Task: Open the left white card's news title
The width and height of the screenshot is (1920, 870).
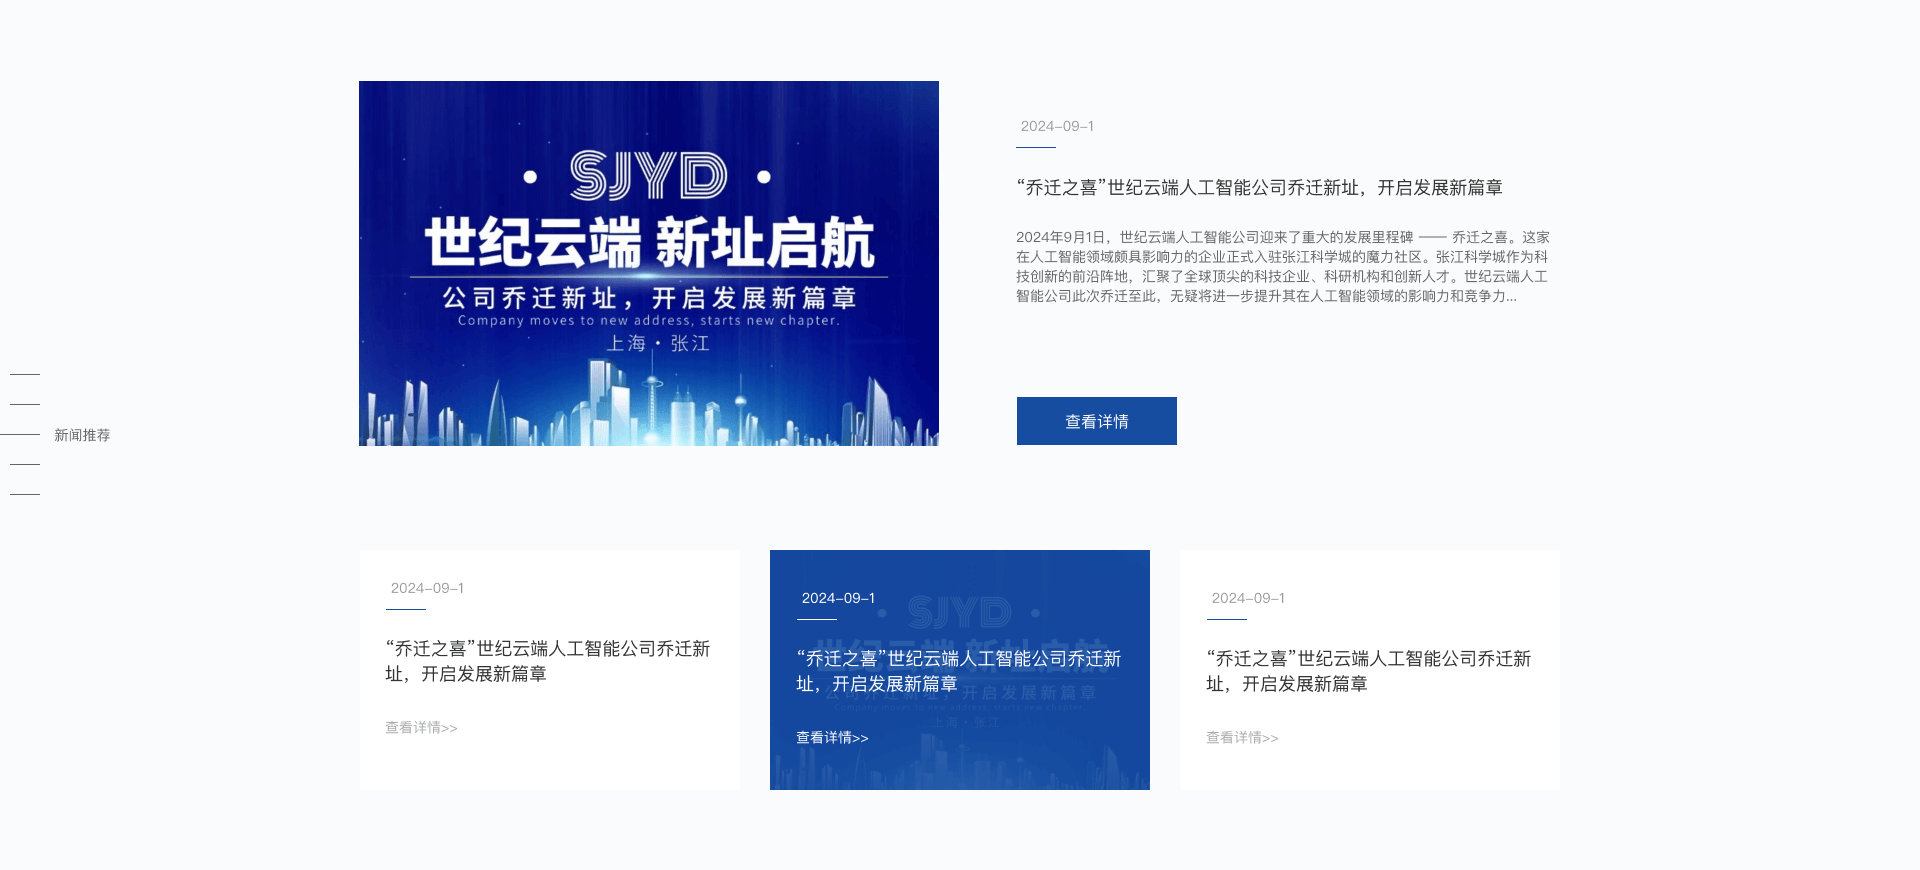Action: coord(547,661)
